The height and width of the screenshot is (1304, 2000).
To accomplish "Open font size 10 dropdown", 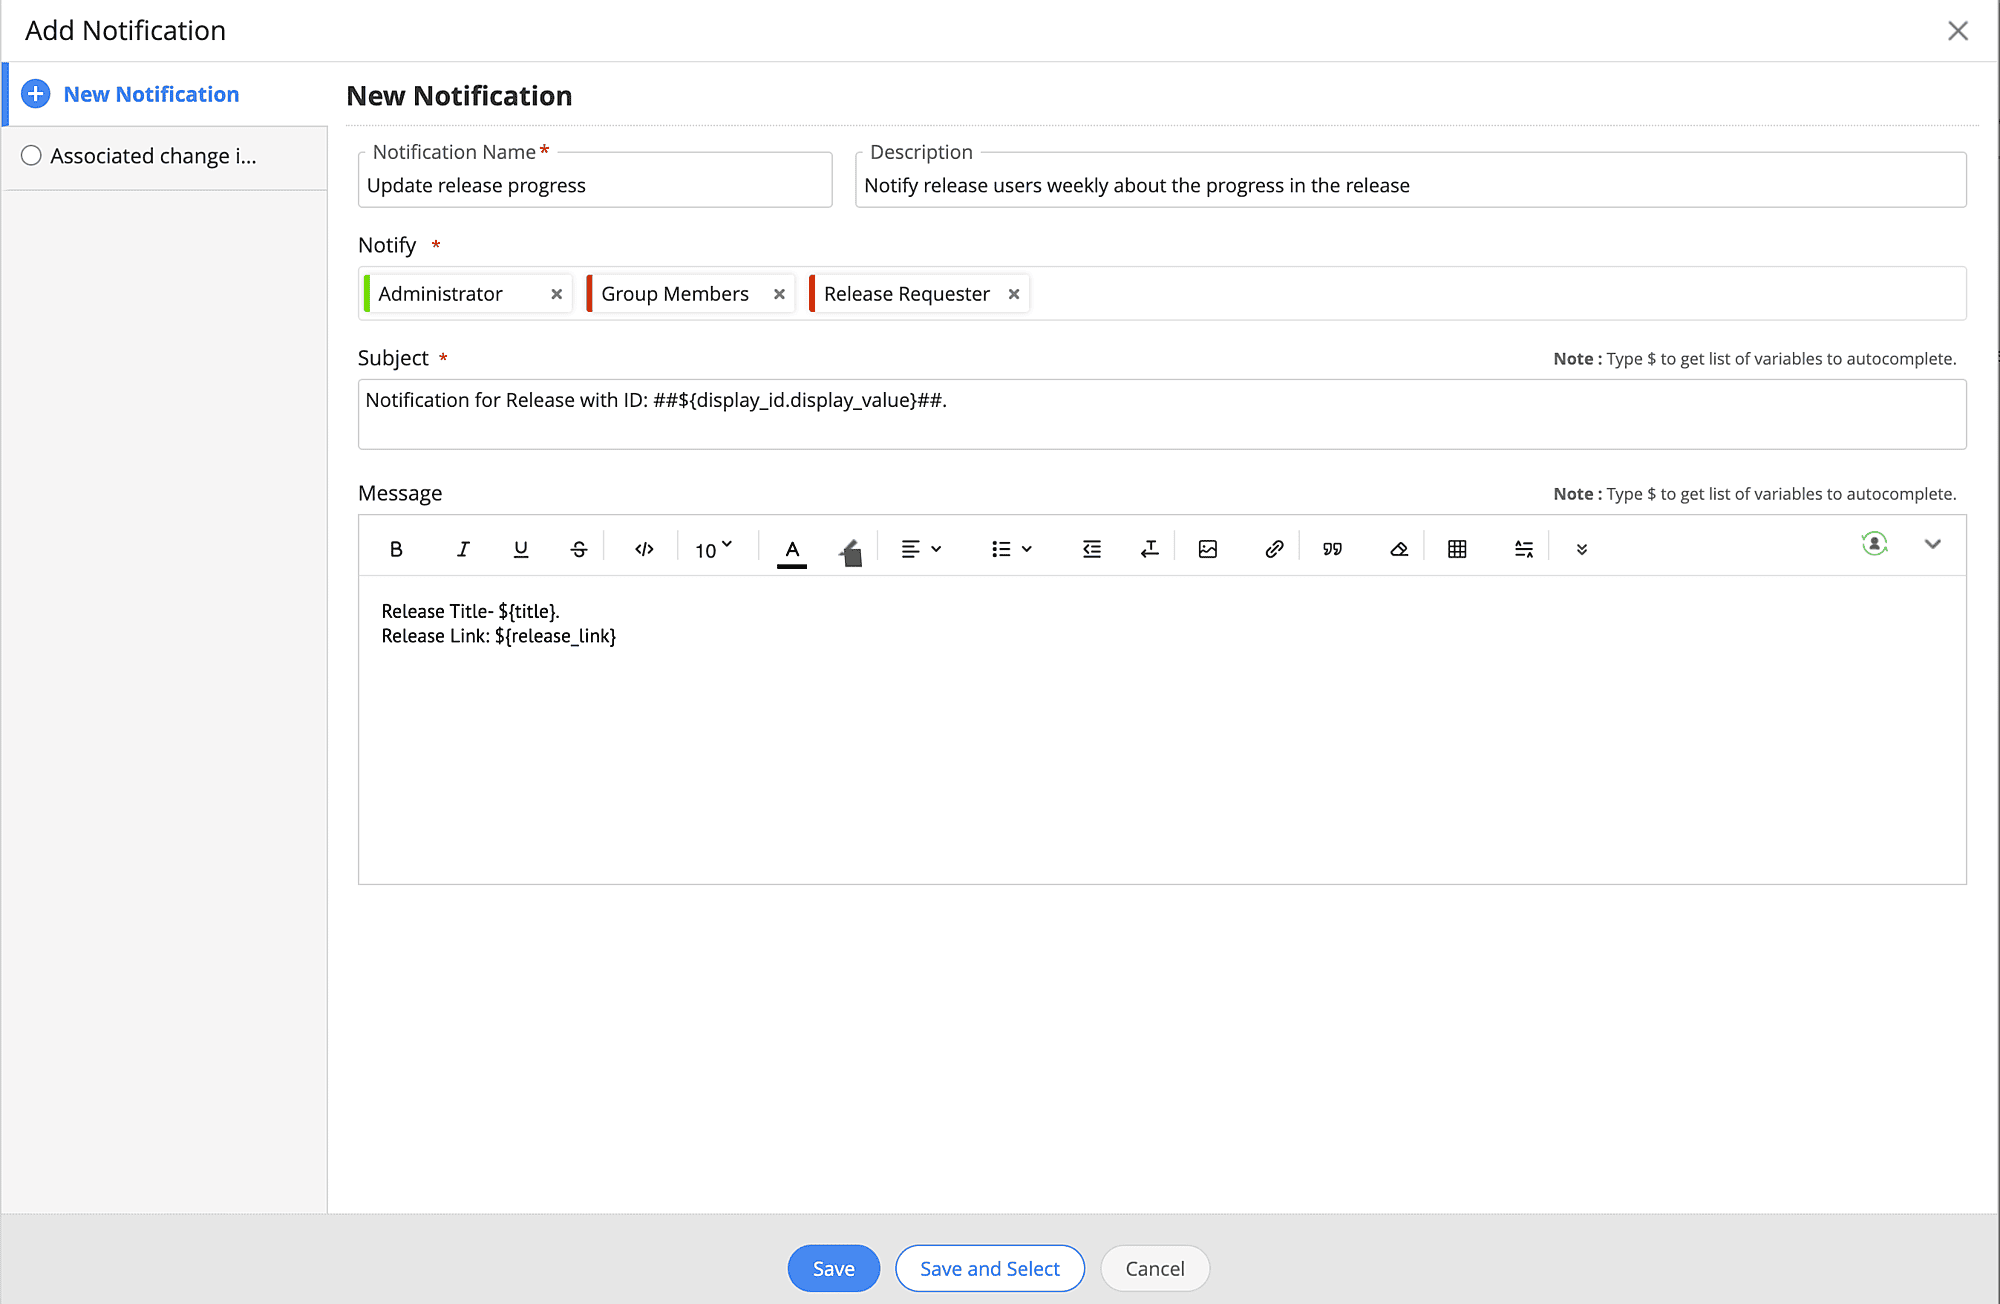I will [x=714, y=549].
